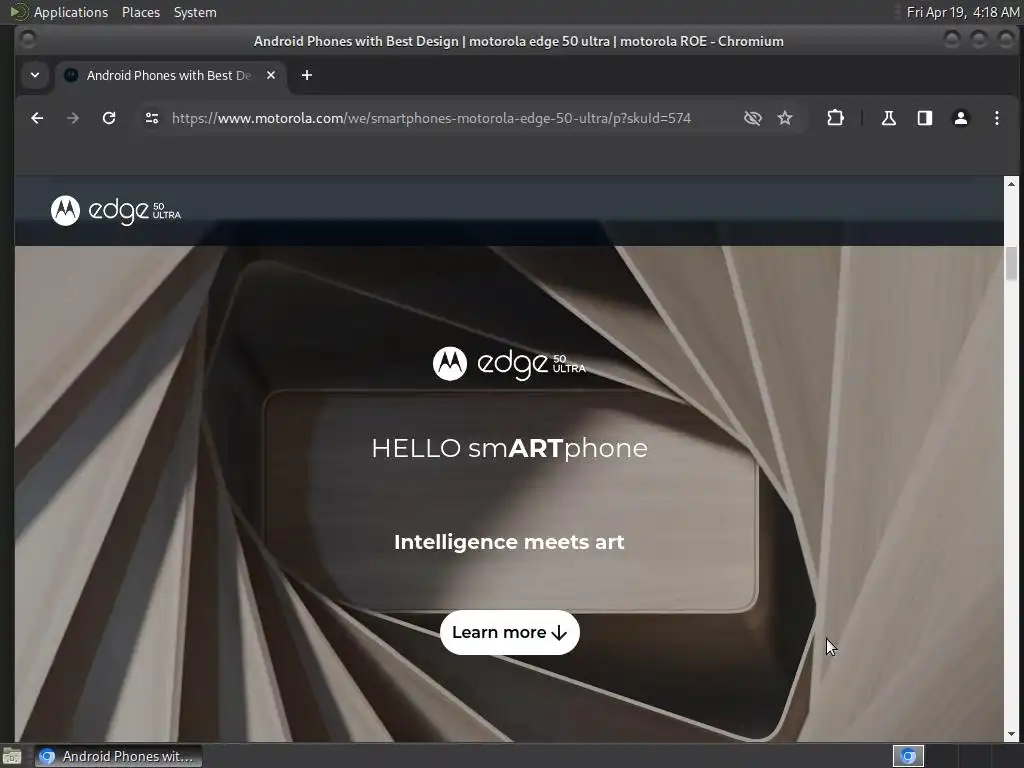Viewport: 1024px width, 768px height.
Task: Click the Chromium workspace icon in bottom panel
Action: click(x=908, y=756)
